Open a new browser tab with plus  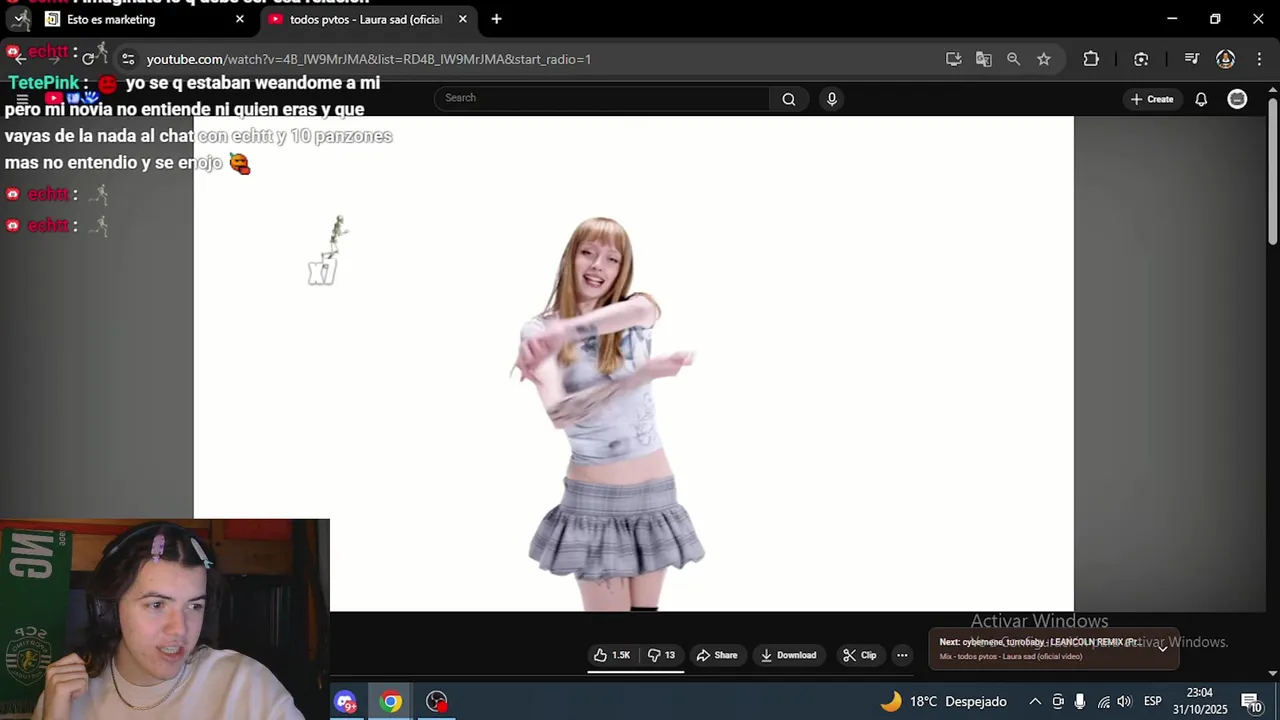tap(496, 19)
